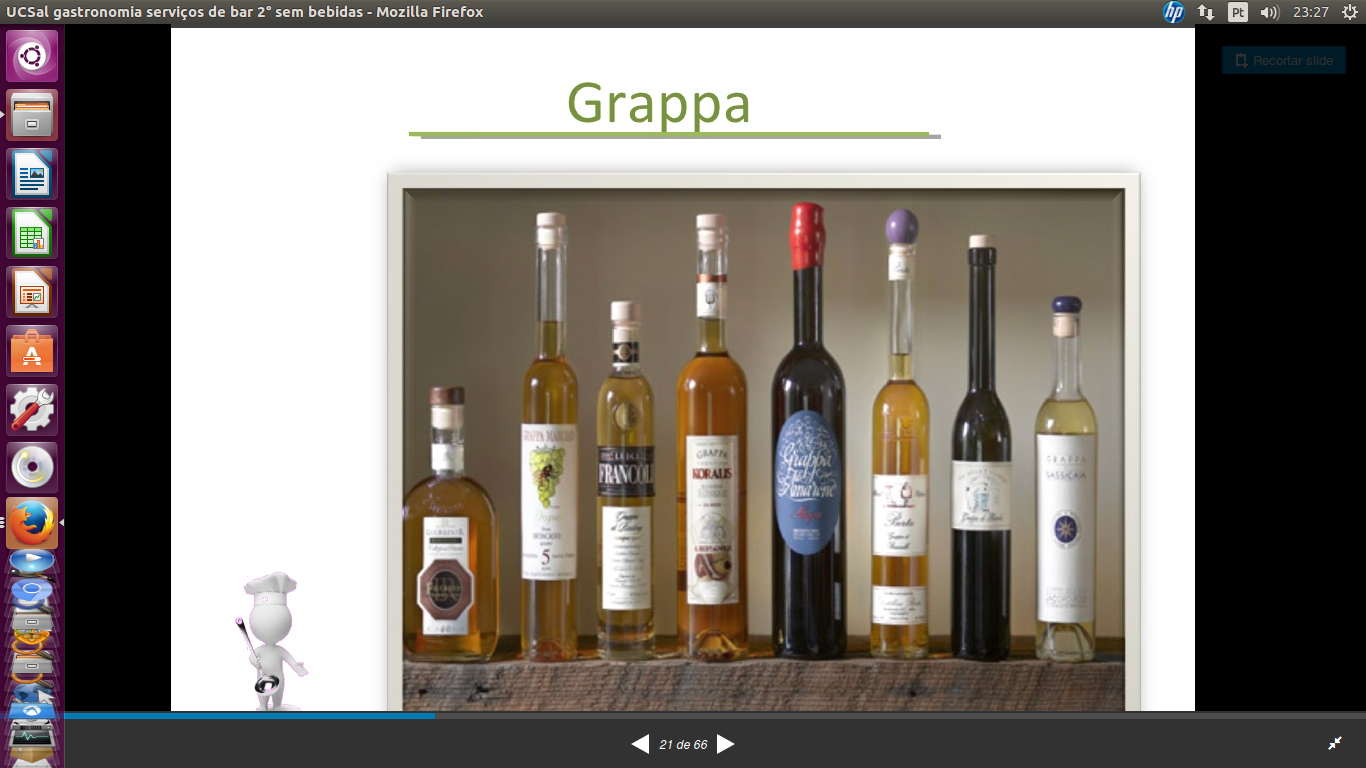Image resolution: width=1366 pixels, height=768 pixels.
Task: Exit fullscreen with the collapse arrows icon
Action: click(1334, 743)
